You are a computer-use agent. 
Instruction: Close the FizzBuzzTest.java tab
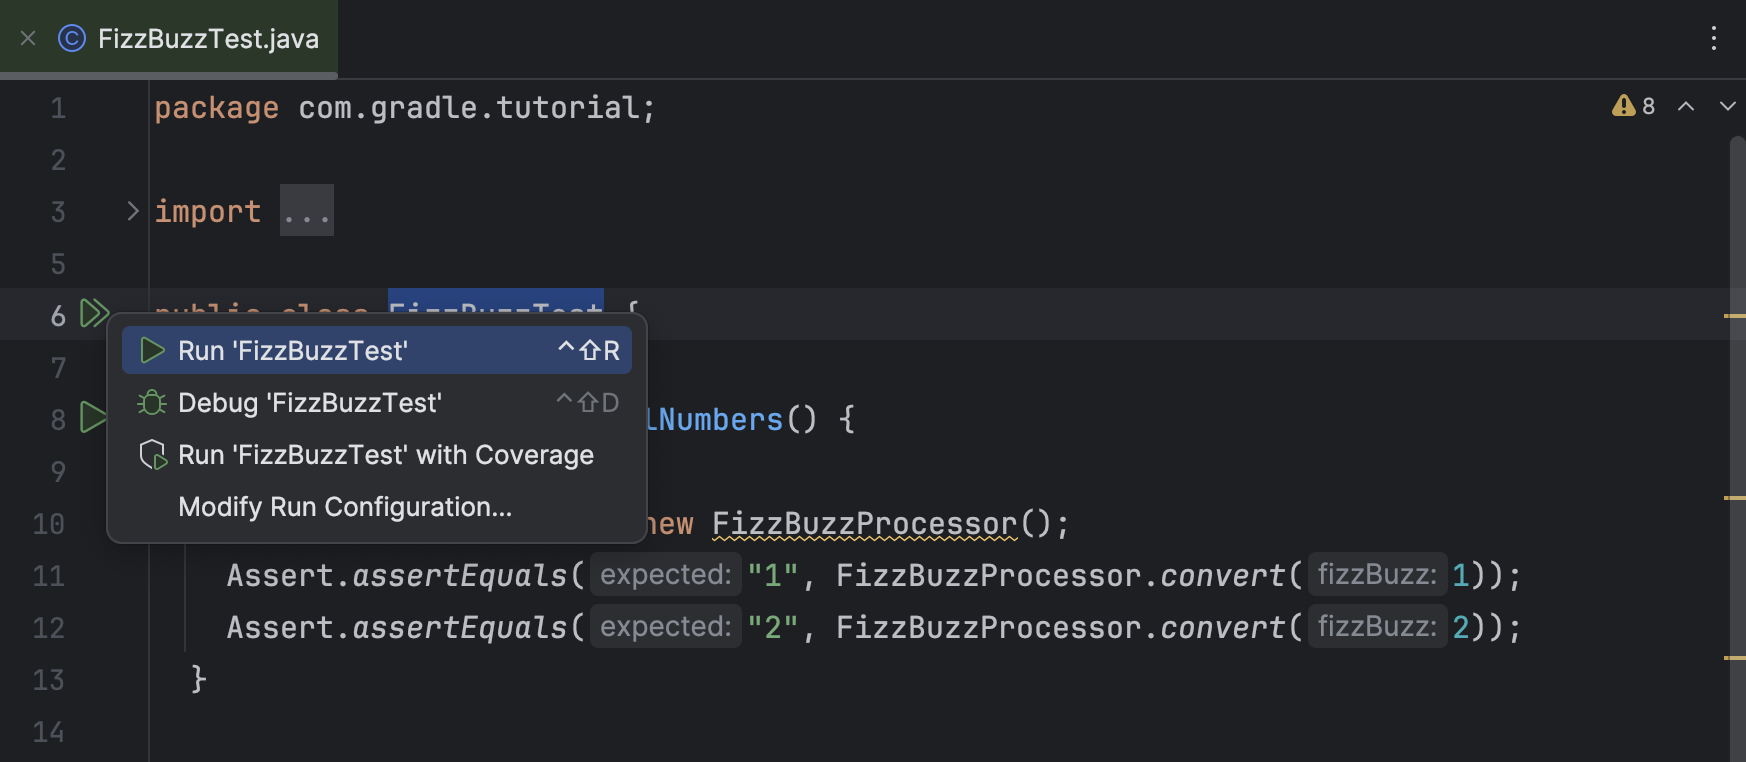click(x=27, y=38)
